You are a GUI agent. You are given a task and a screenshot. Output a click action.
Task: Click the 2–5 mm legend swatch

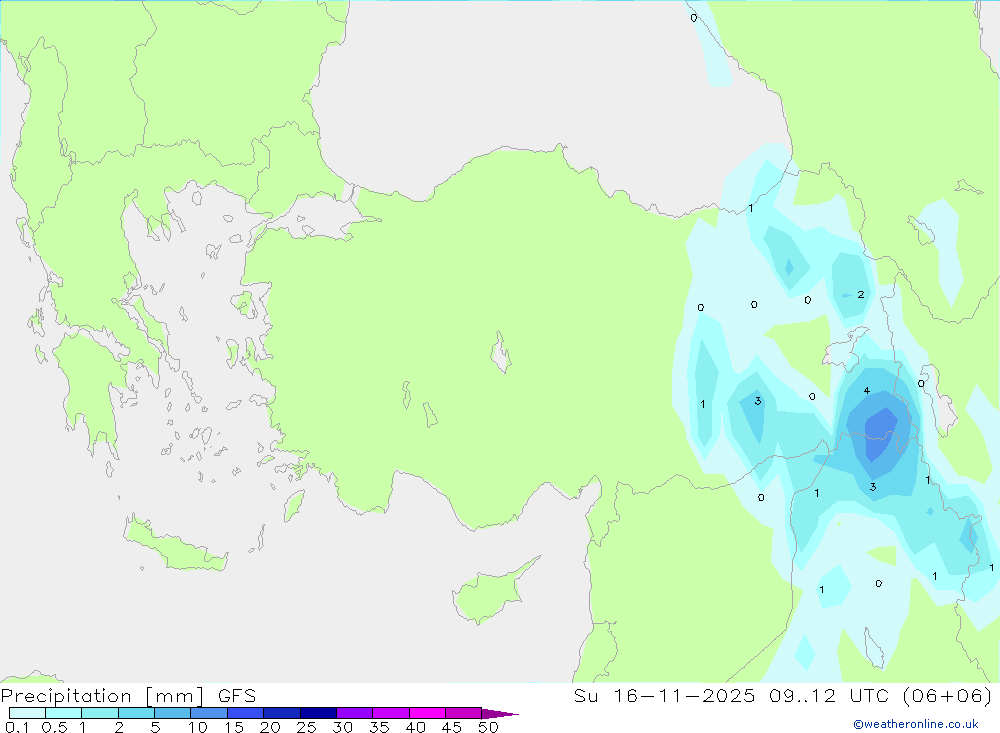136,713
